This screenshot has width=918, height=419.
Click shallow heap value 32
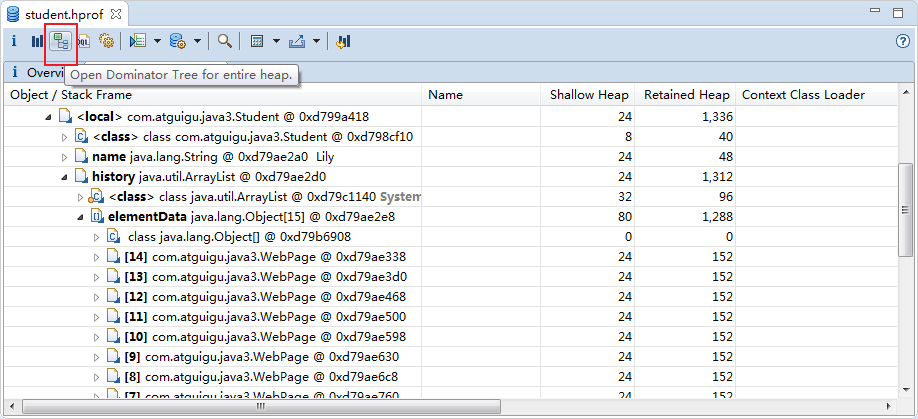(x=625, y=197)
